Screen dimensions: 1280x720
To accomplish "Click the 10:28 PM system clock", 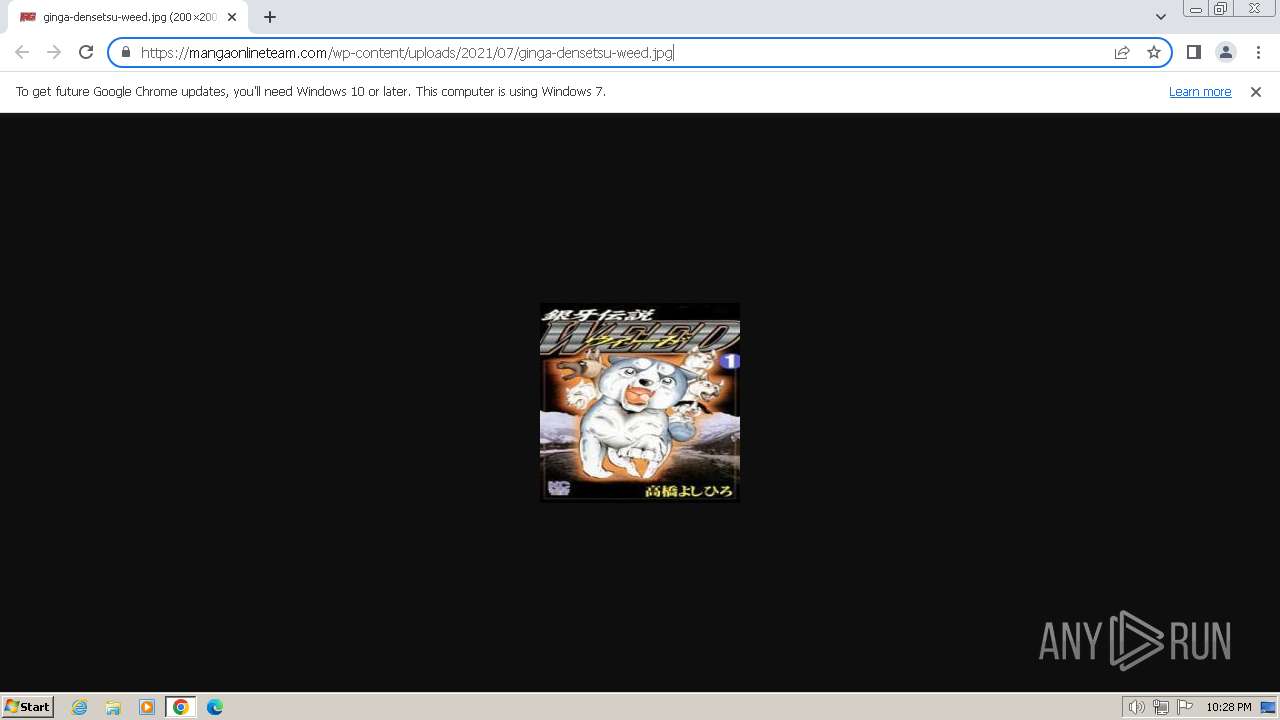I will tap(1228, 707).
